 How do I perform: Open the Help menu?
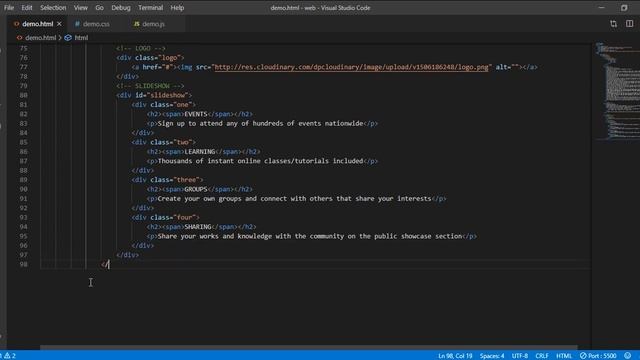click(177, 8)
